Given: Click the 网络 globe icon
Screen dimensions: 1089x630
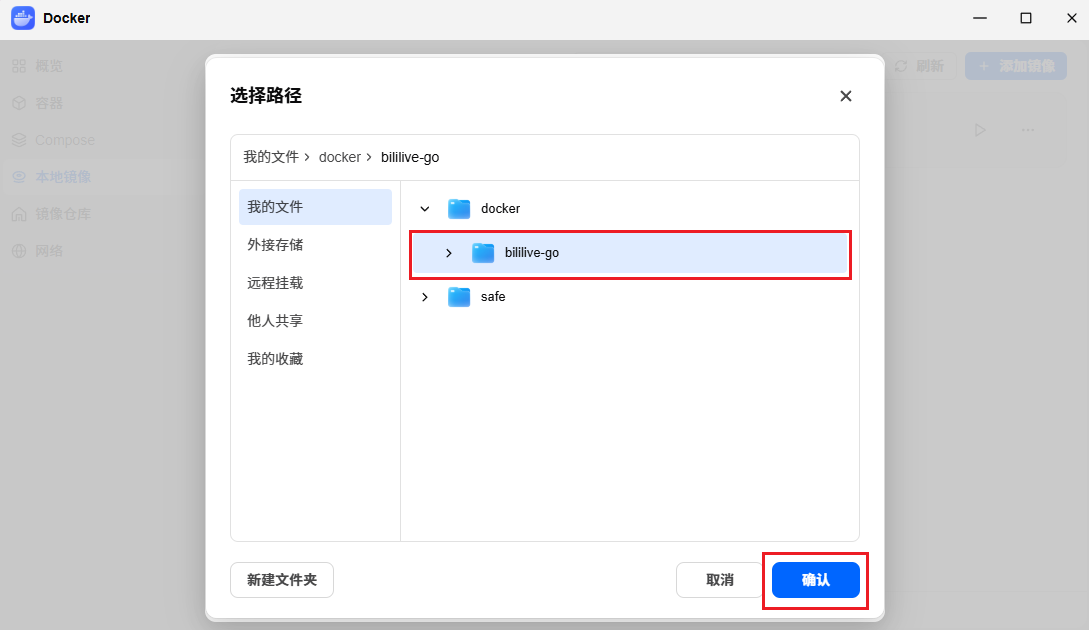Looking at the screenshot, I should tap(19, 251).
